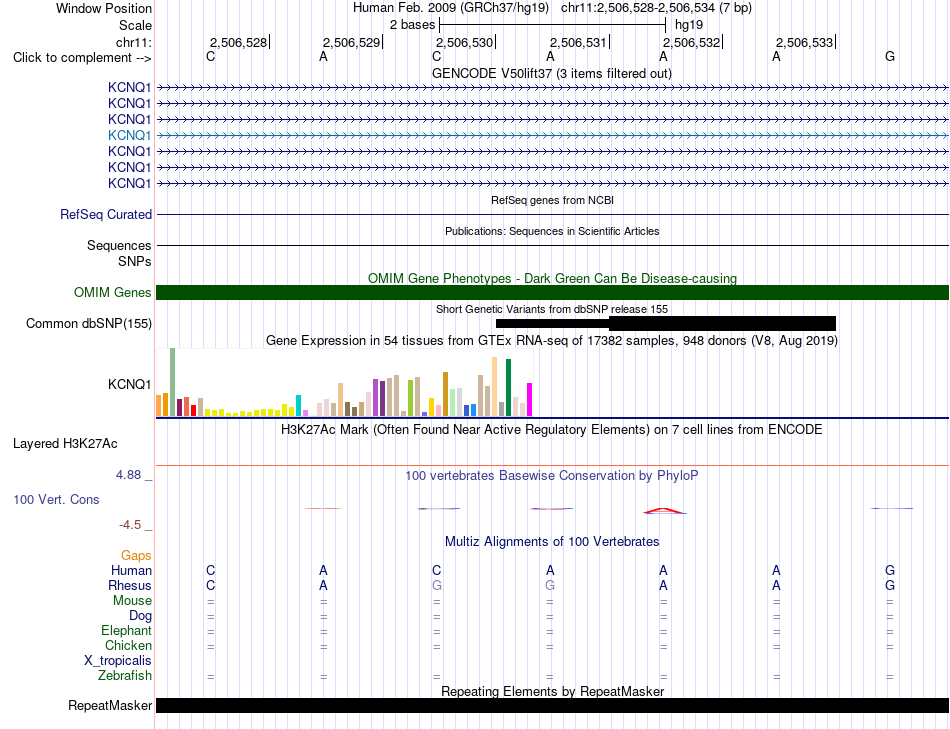Click the 'H3K27Ac Mark' ENCODE track title
The height and width of the screenshot is (729, 950).
tap(552, 430)
